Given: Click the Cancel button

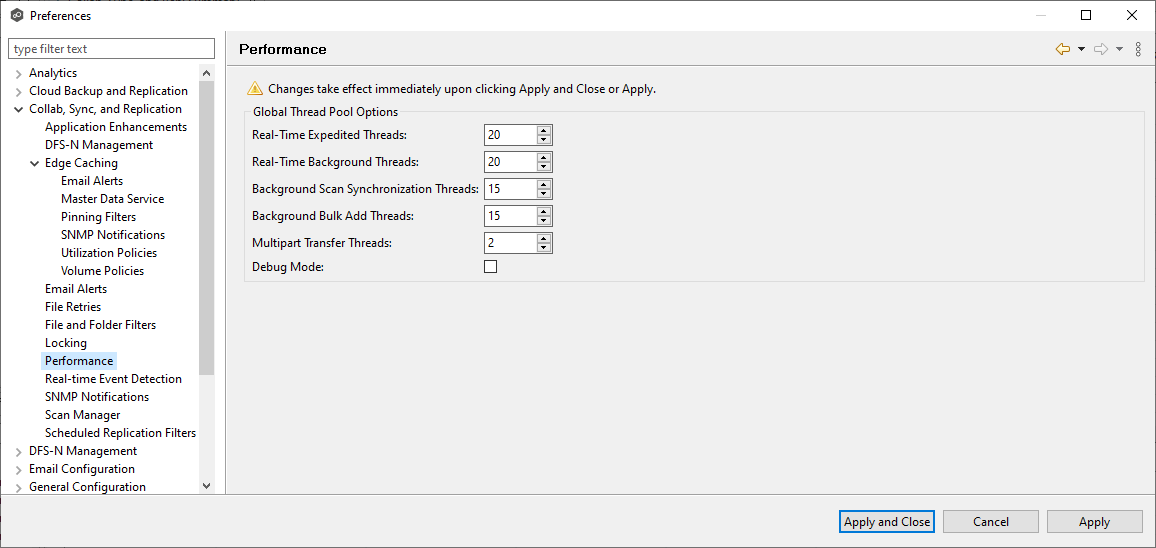Looking at the screenshot, I should [990, 521].
